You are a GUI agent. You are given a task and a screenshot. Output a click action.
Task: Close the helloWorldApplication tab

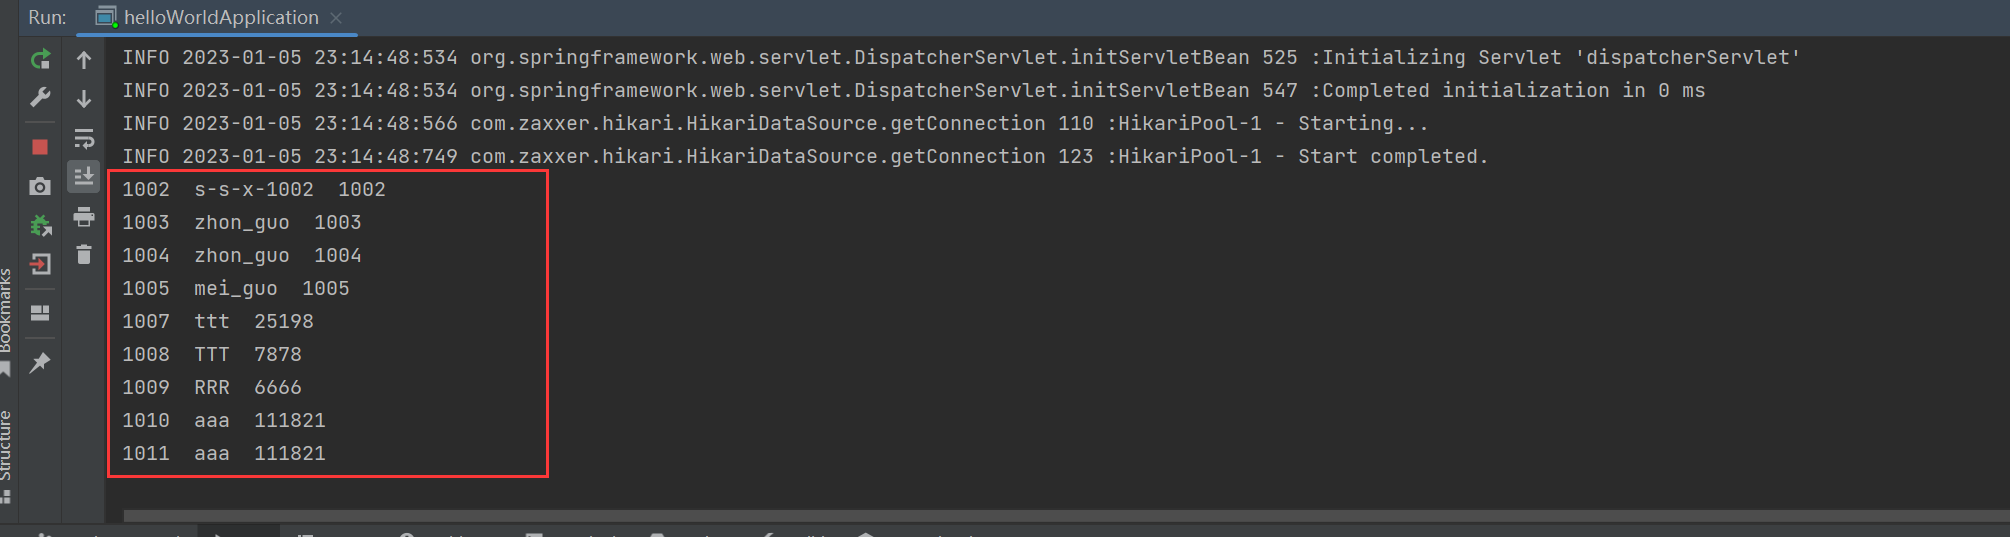point(336,18)
